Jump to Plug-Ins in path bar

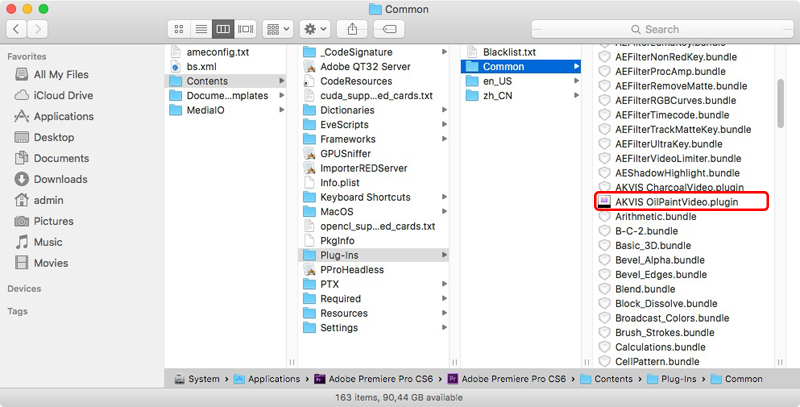[672, 379]
